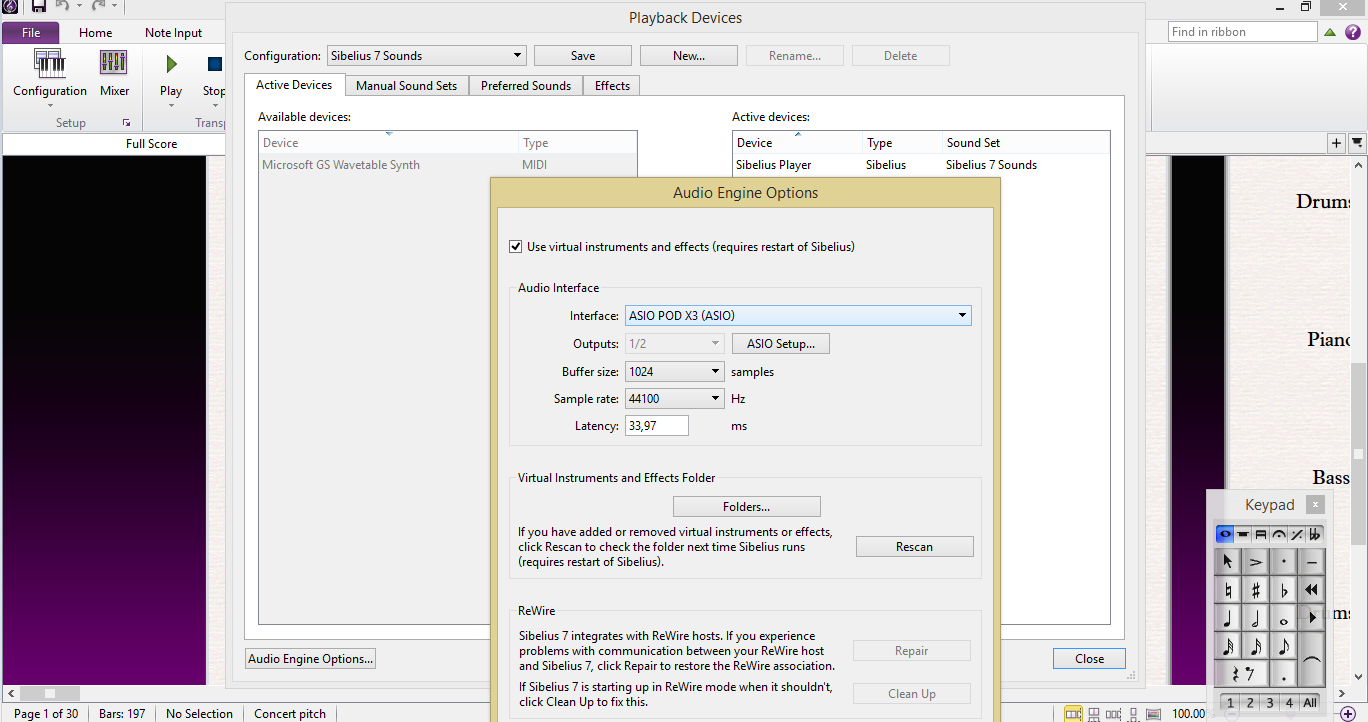Close the Playback Devices dialog
Viewport: 1368px width, 722px height.
[x=1089, y=659]
